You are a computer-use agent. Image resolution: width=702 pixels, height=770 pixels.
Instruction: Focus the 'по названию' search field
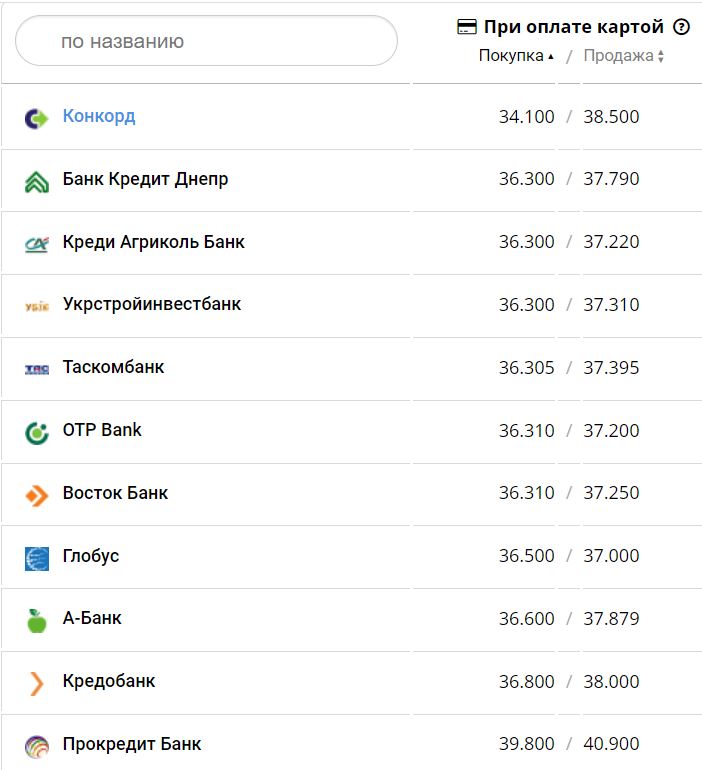pos(206,41)
